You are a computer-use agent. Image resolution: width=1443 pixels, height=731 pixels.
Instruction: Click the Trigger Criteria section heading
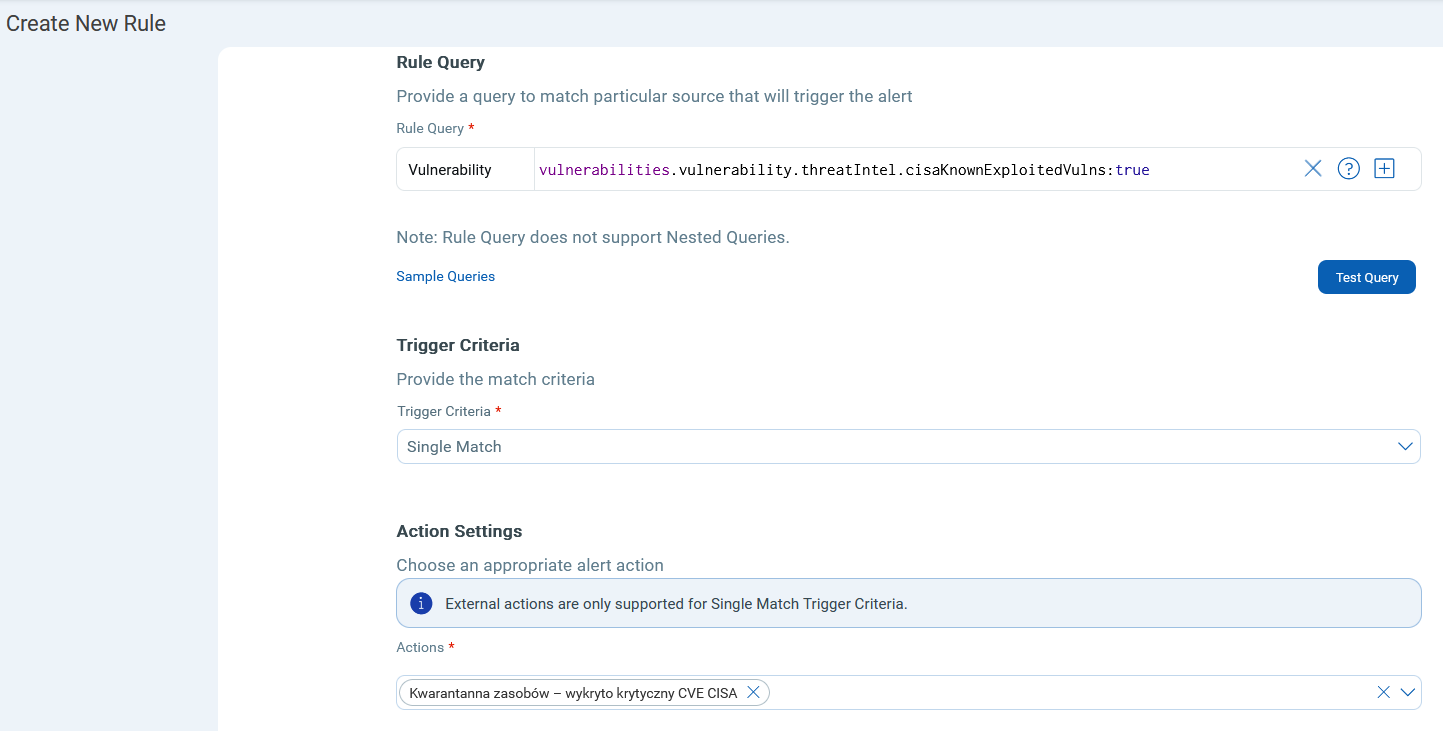coord(458,345)
